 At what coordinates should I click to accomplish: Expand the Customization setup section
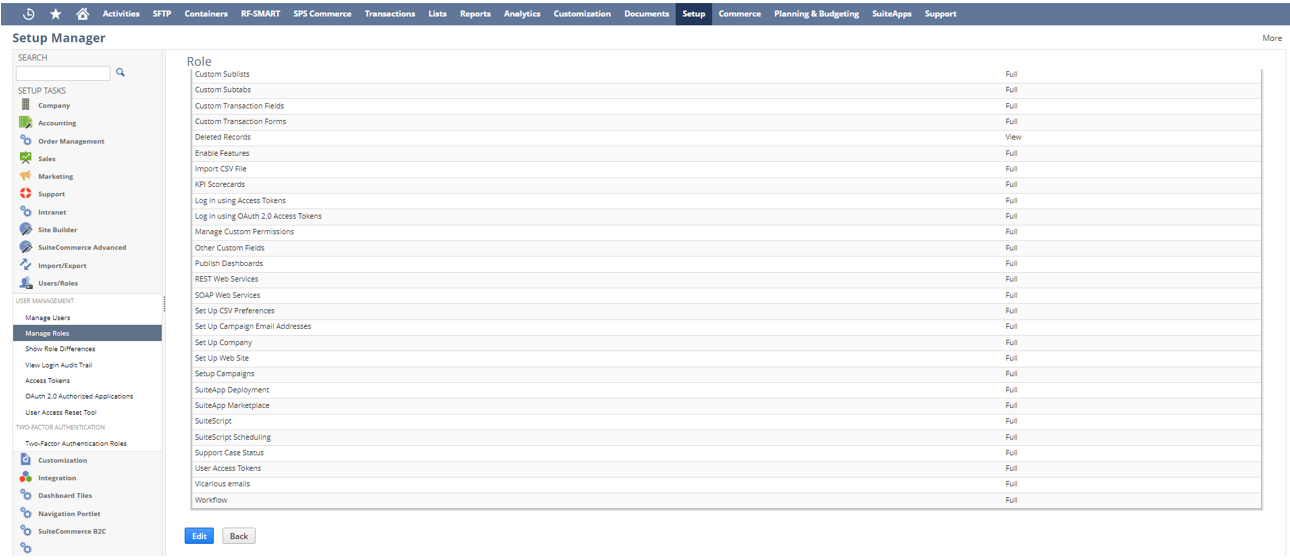point(62,460)
